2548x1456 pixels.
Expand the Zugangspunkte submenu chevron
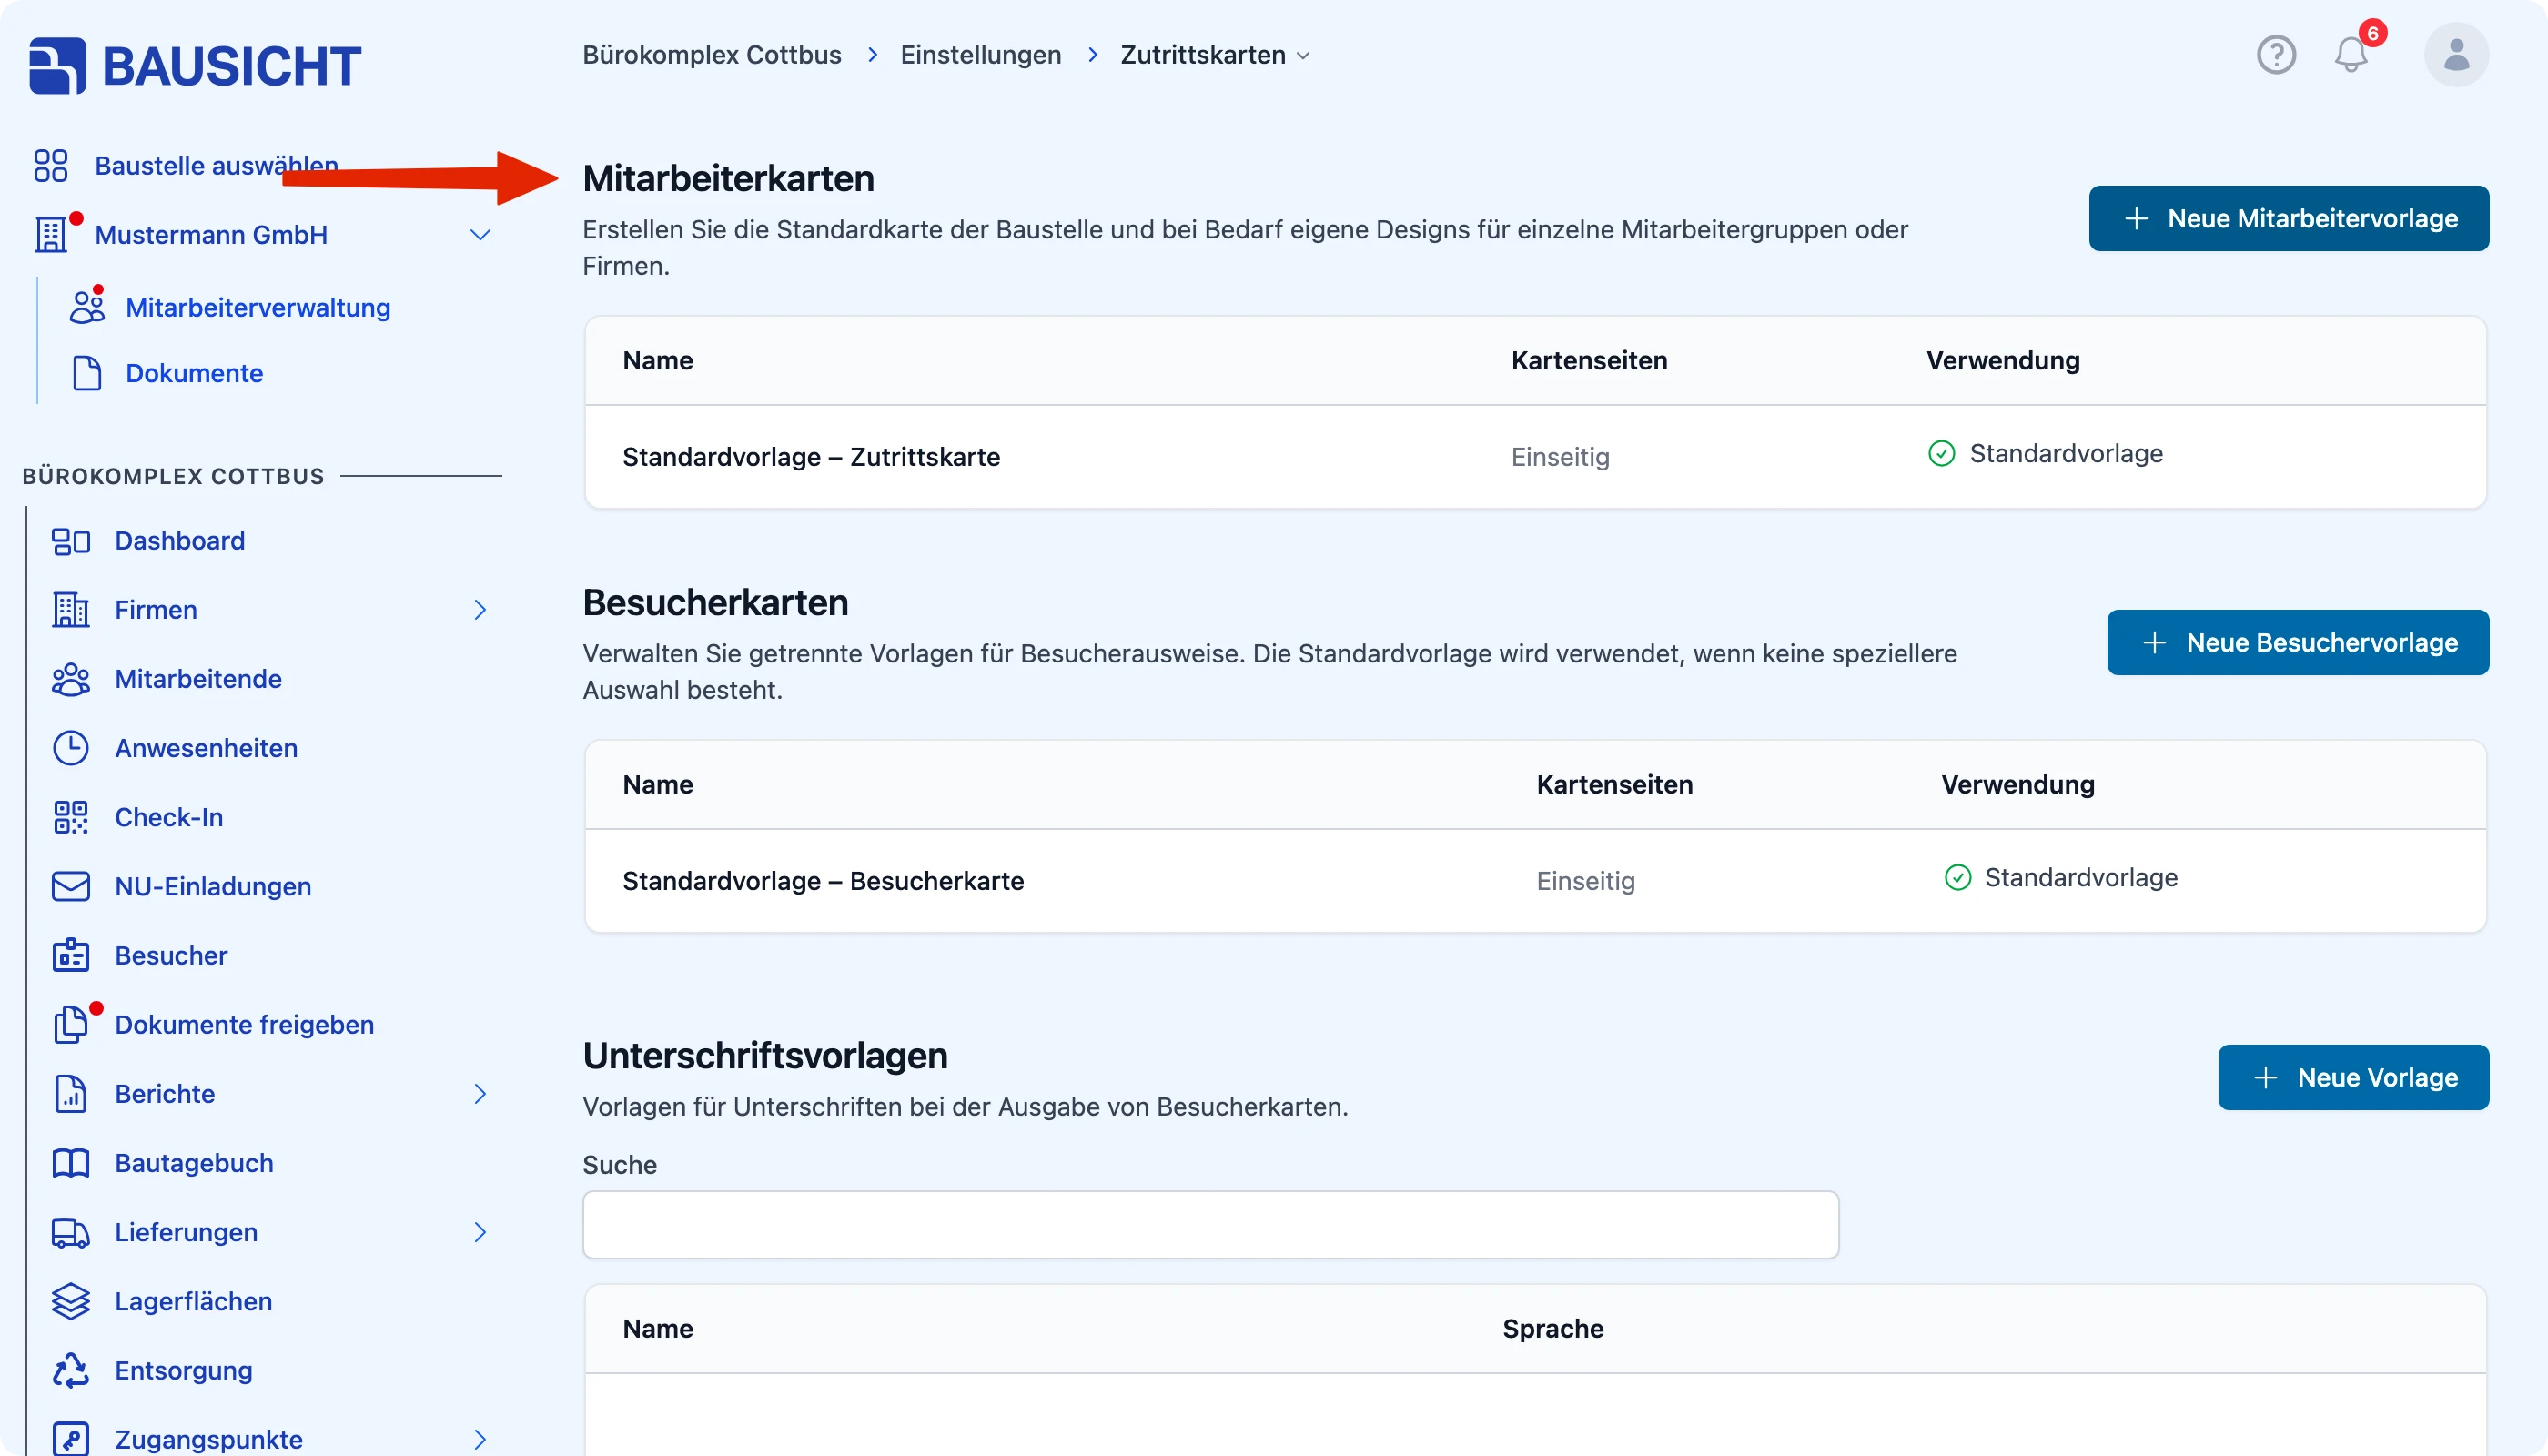480,1439
